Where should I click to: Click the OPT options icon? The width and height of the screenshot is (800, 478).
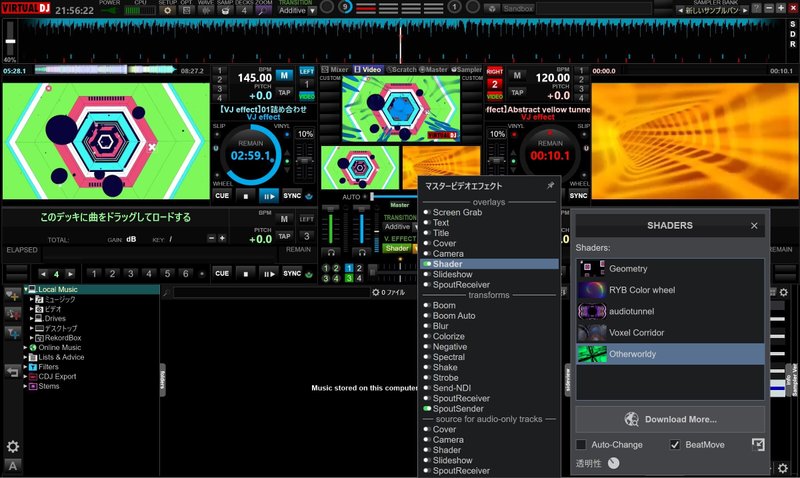tap(186, 10)
